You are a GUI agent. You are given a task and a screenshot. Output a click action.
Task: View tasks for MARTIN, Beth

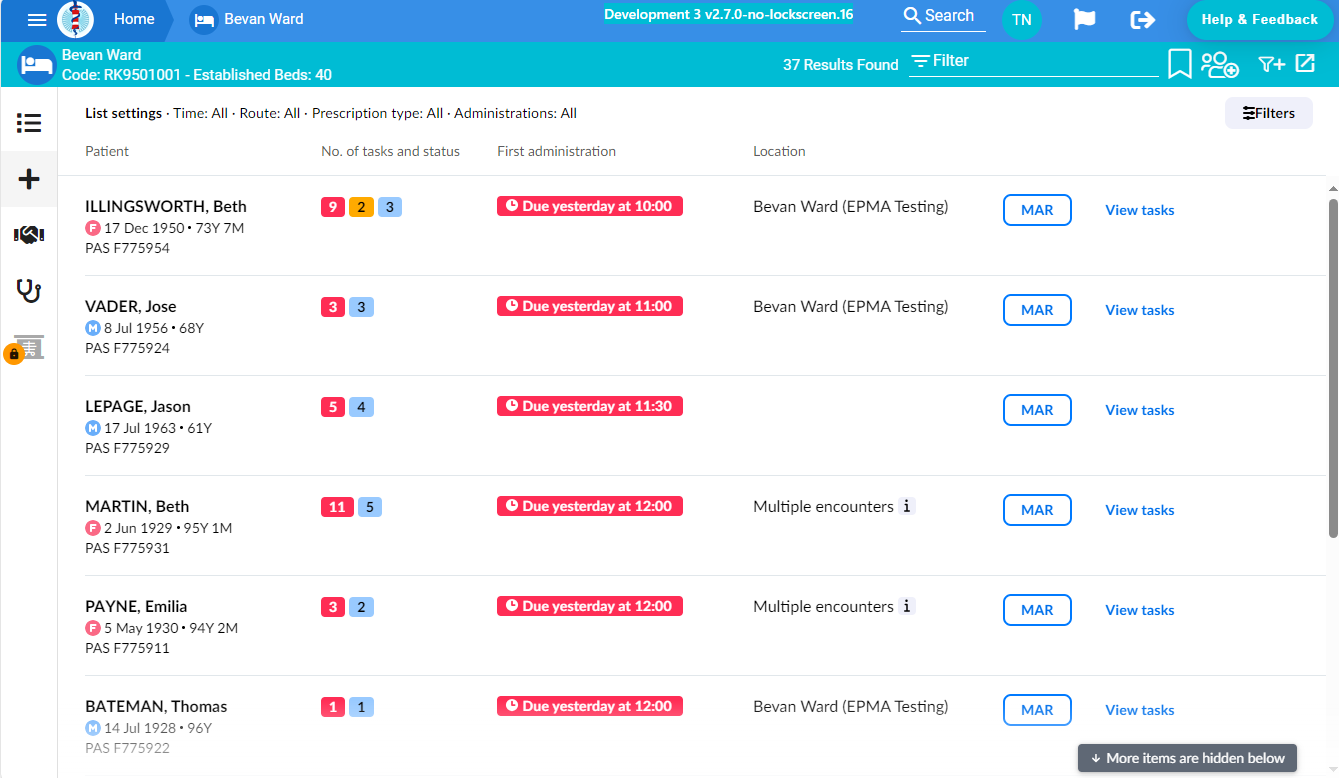[1139, 510]
